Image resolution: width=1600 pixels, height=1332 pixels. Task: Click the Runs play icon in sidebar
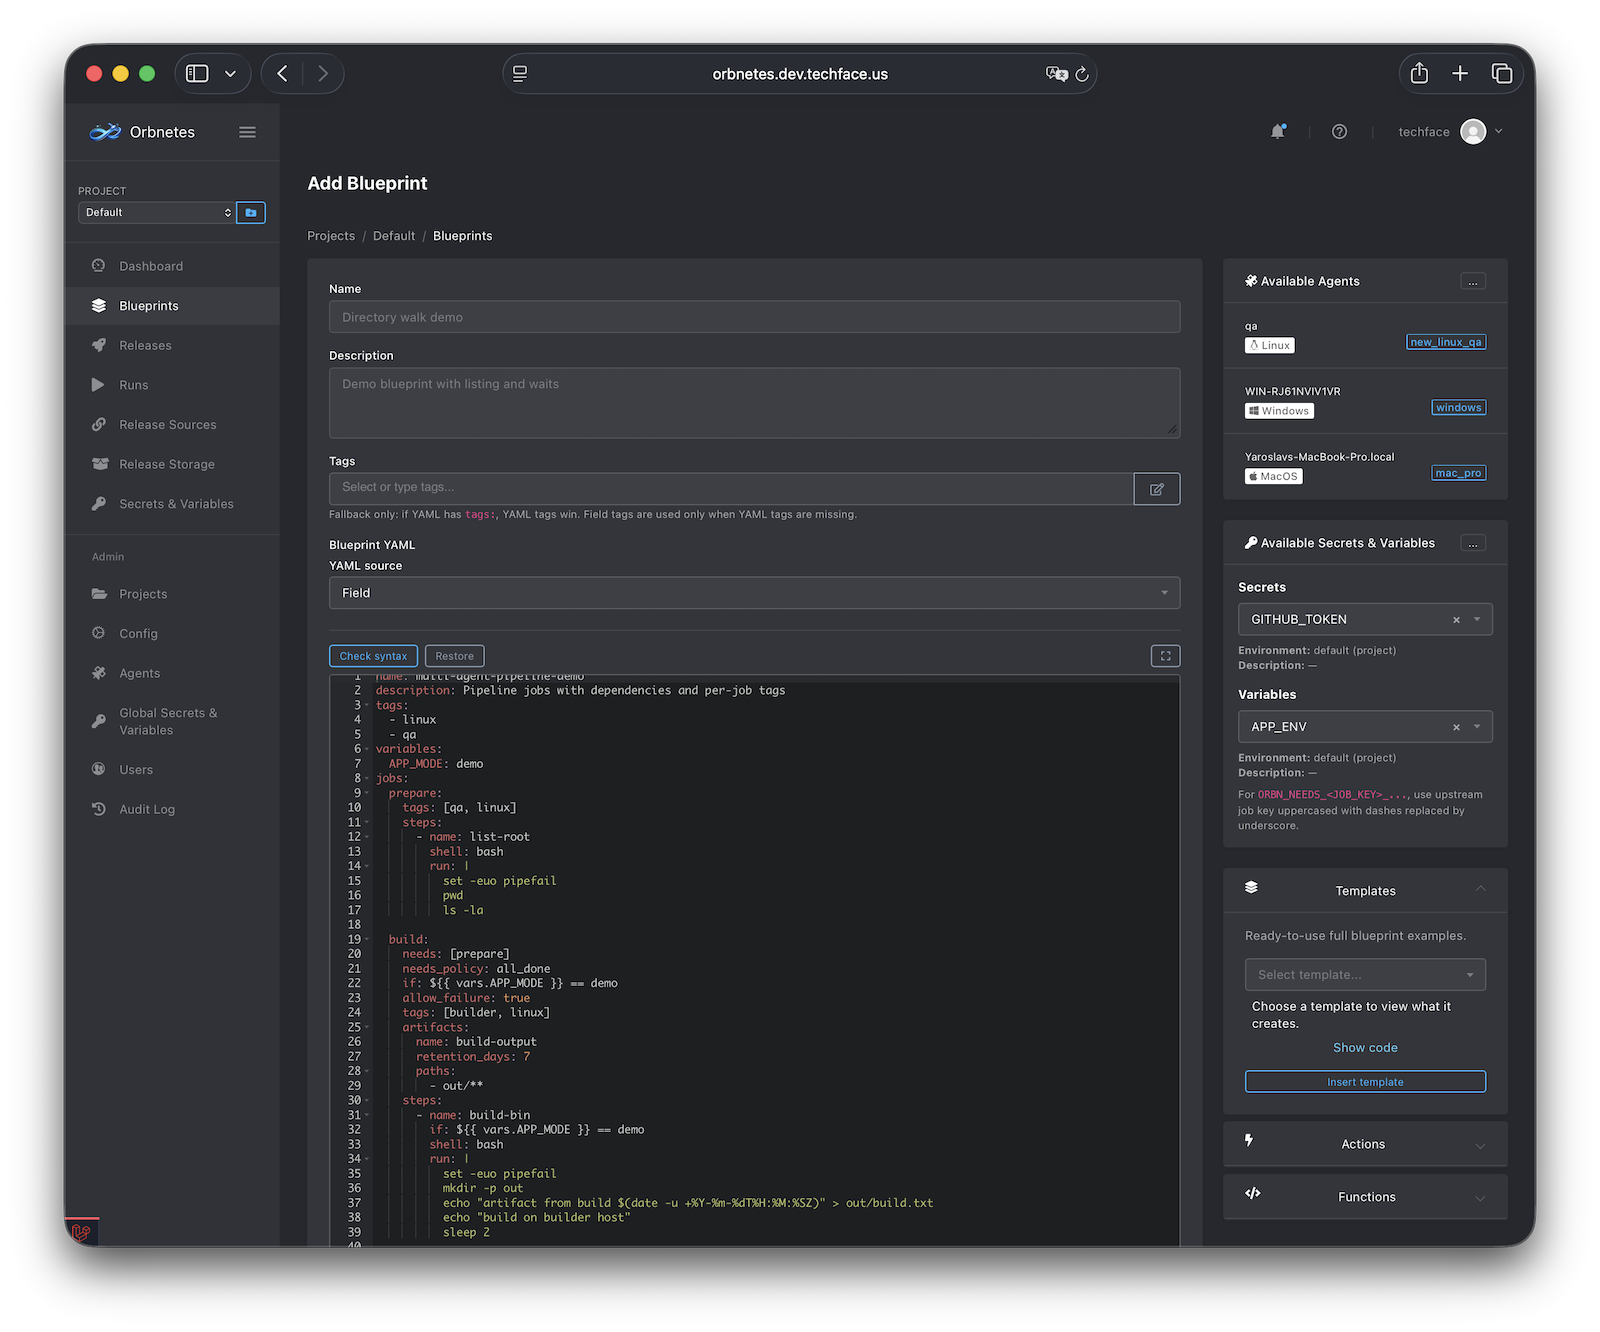tap(98, 384)
